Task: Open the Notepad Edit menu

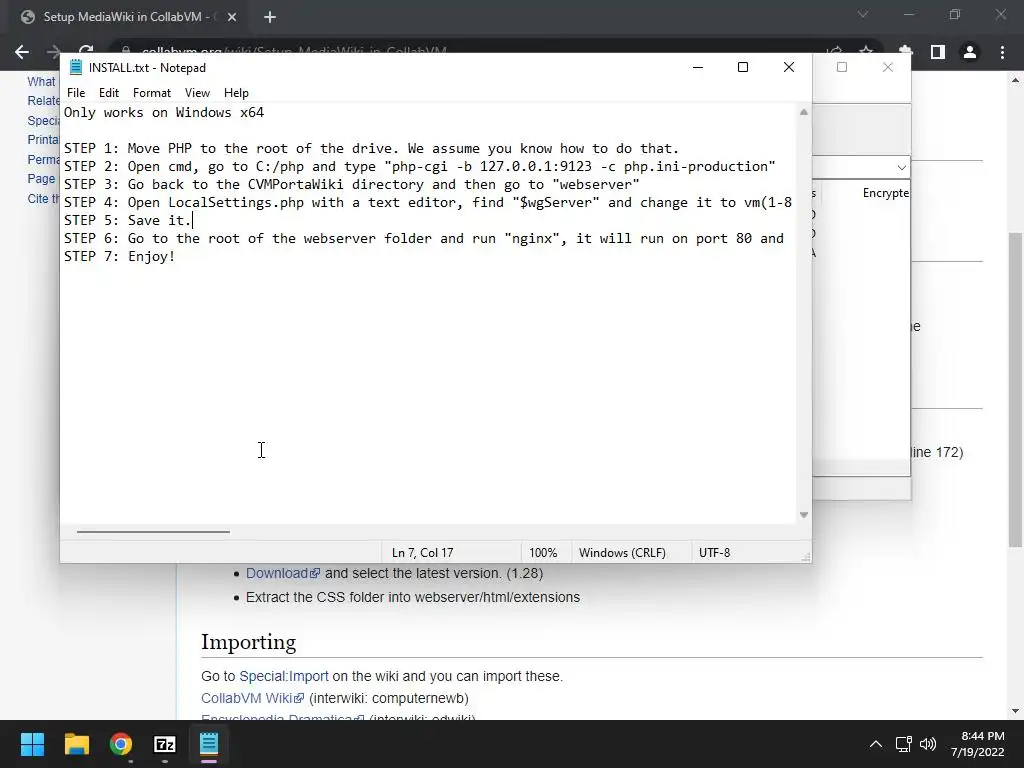Action: pos(108,93)
